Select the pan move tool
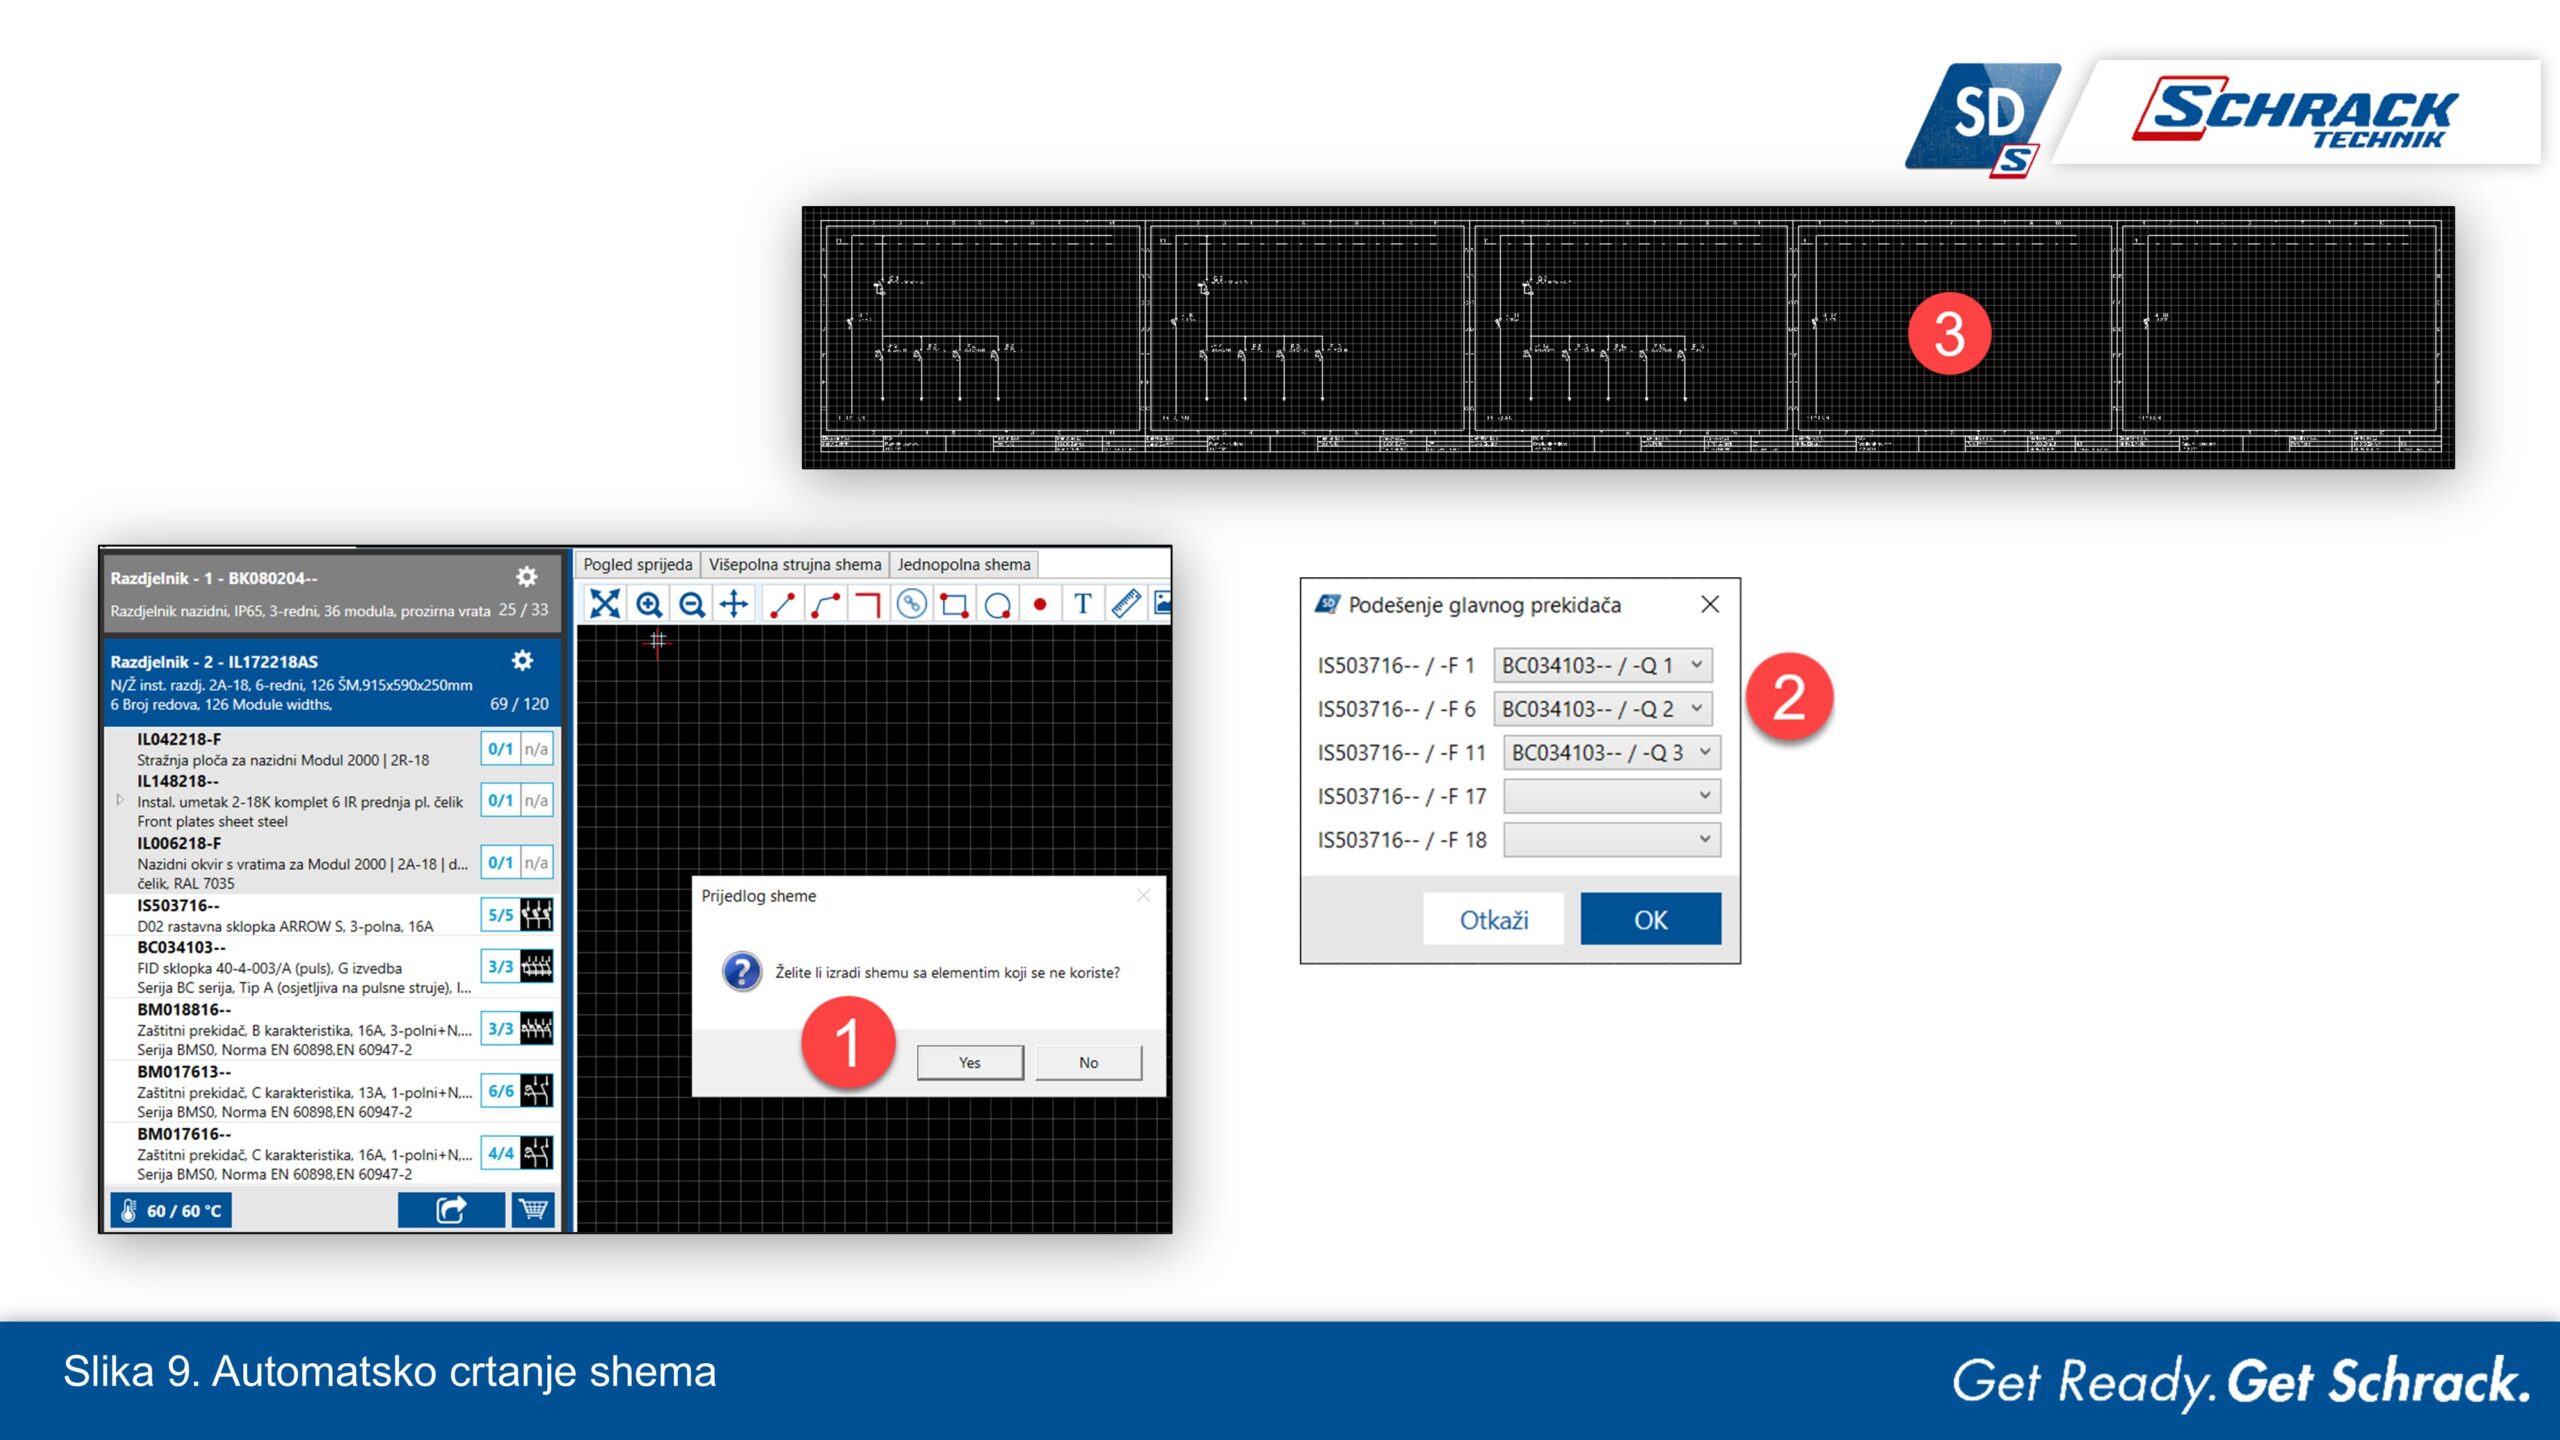Screen dimensions: 2560x1440 pyautogui.click(x=735, y=604)
